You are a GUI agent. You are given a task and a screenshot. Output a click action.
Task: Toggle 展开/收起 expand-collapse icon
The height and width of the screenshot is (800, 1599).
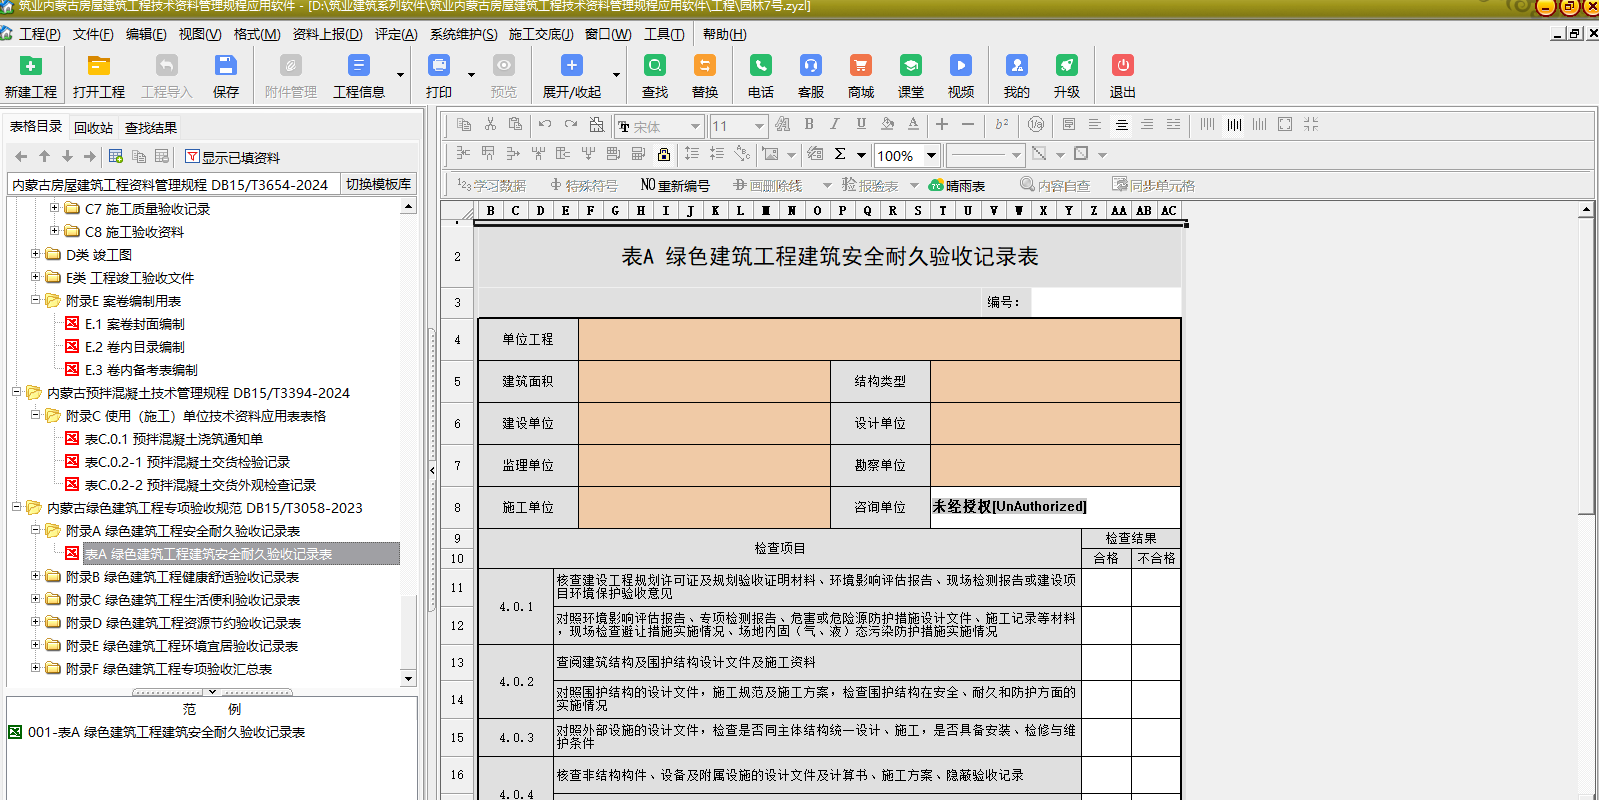click(572, 66)
